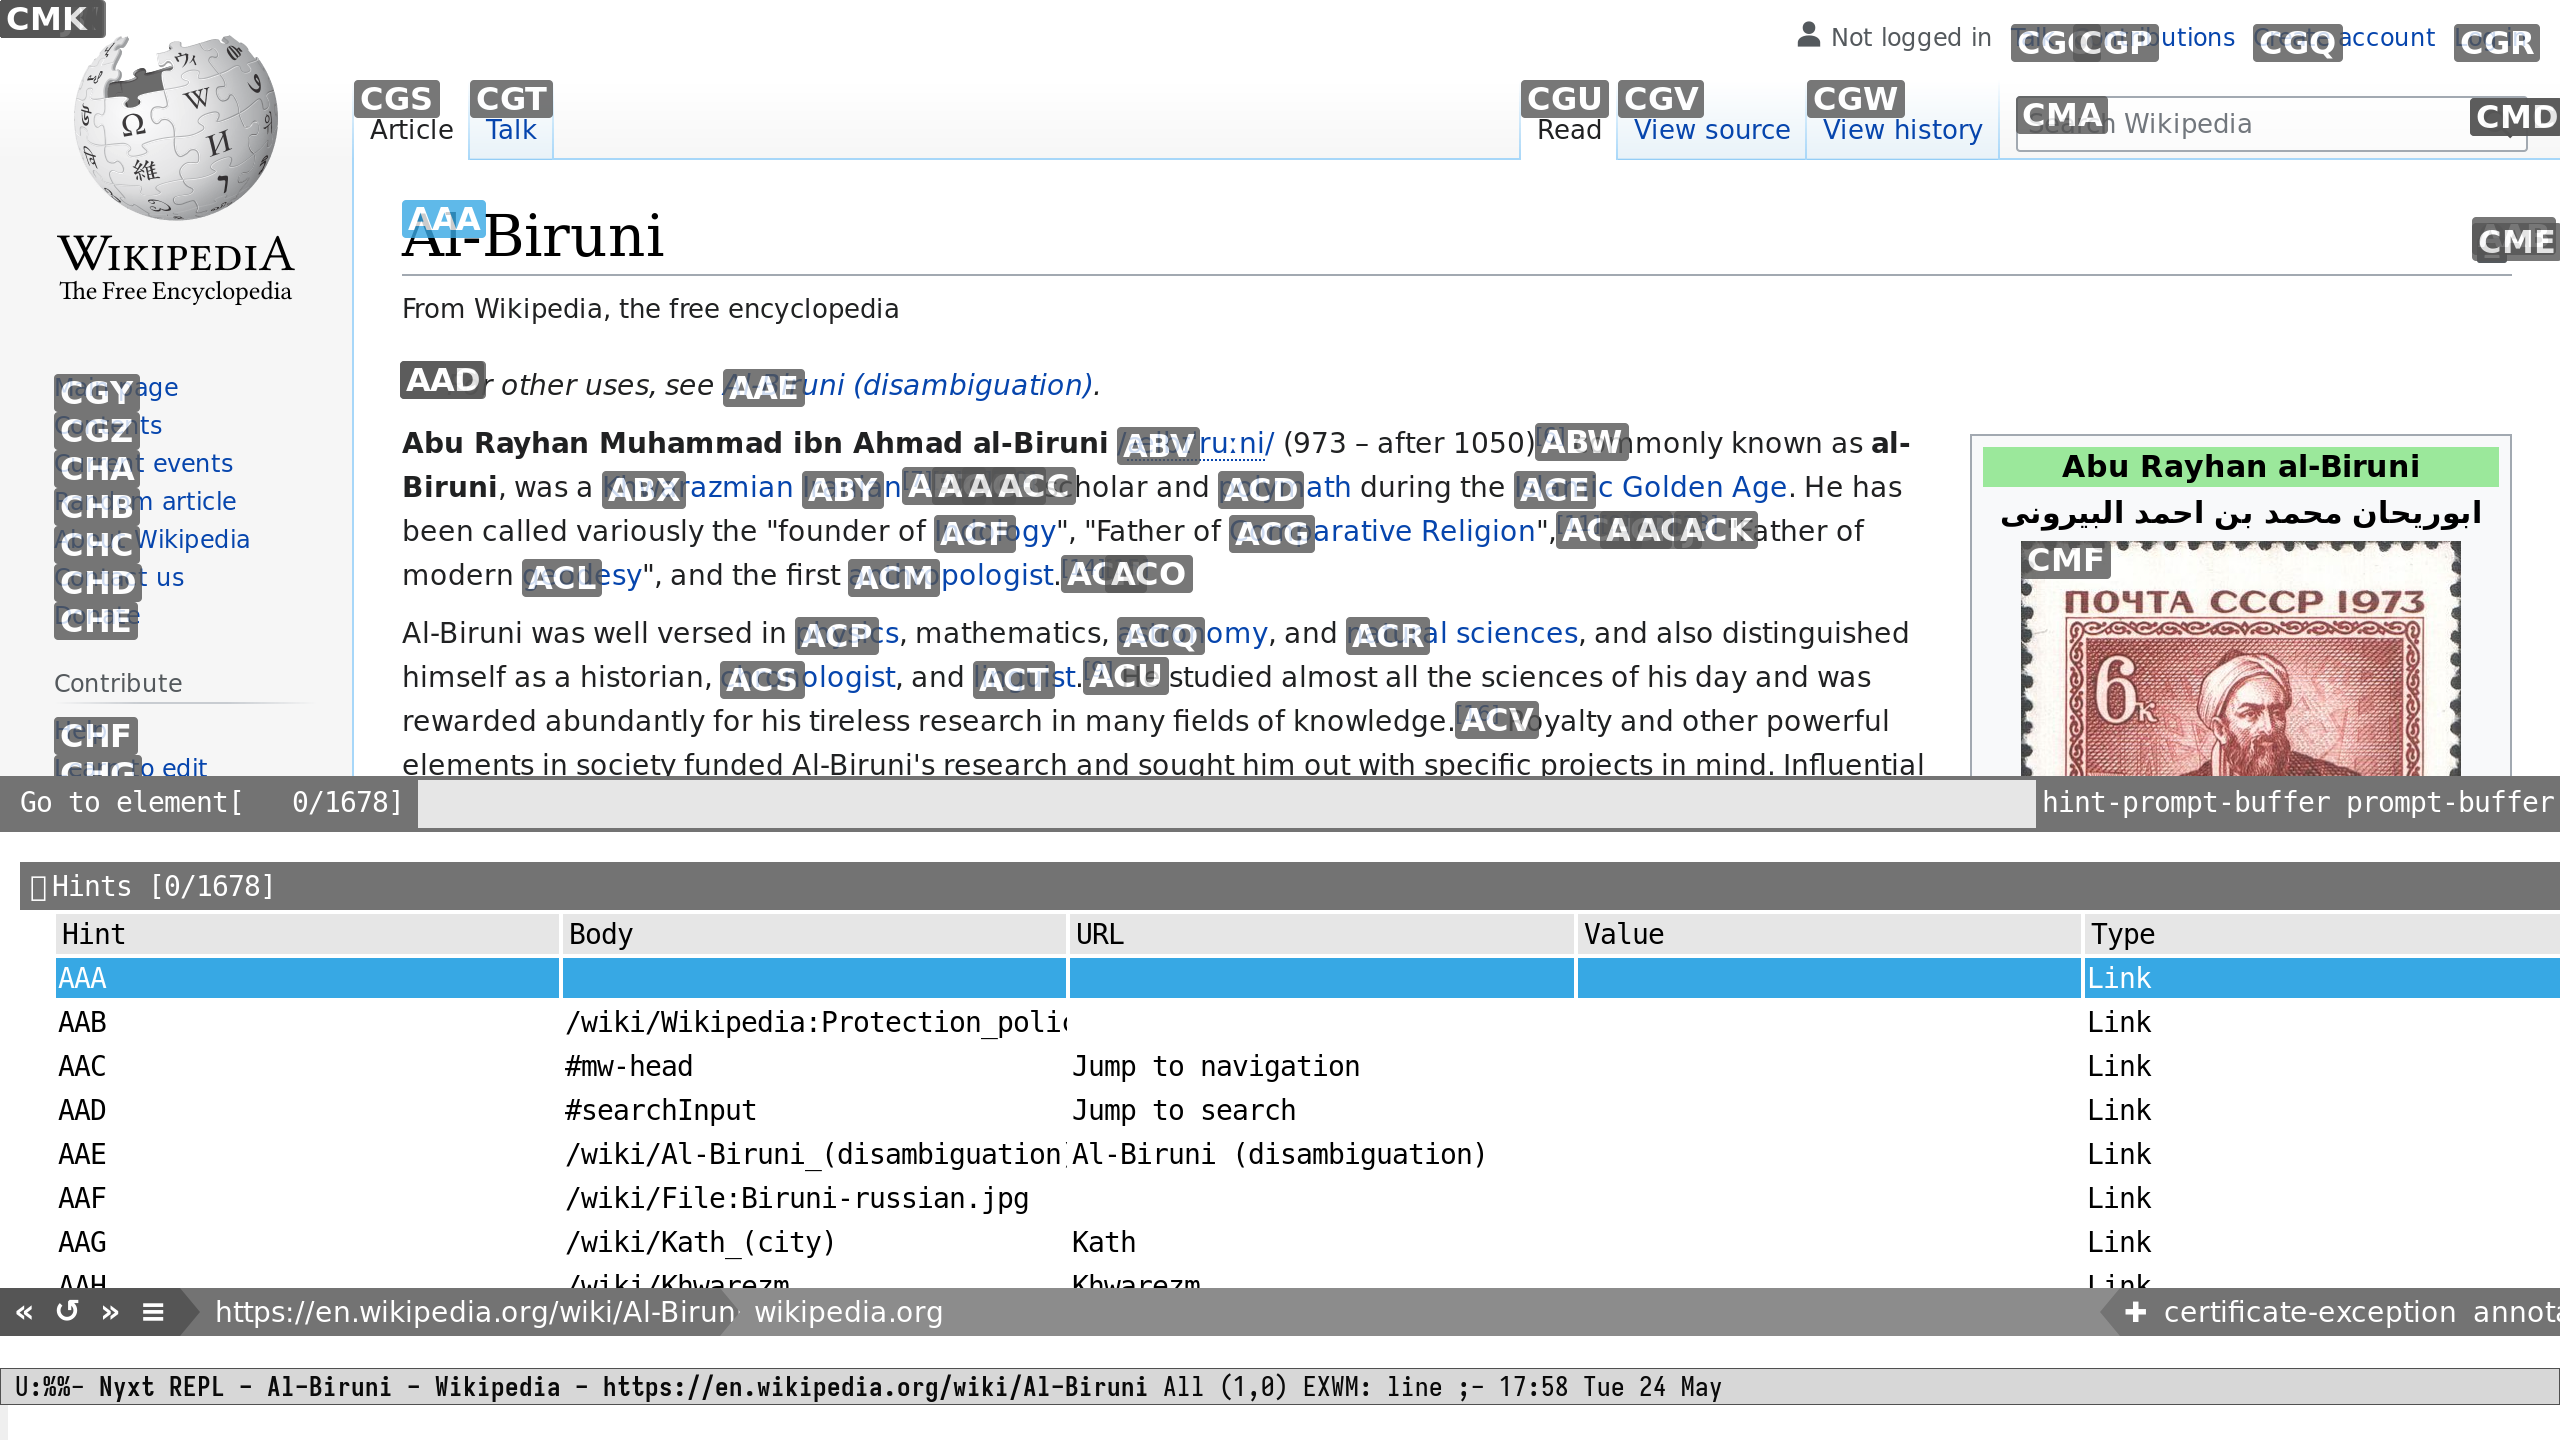2560x1440 pixels.
Task: Switch to the Talk tab
Action: click(x=511, y=130)
